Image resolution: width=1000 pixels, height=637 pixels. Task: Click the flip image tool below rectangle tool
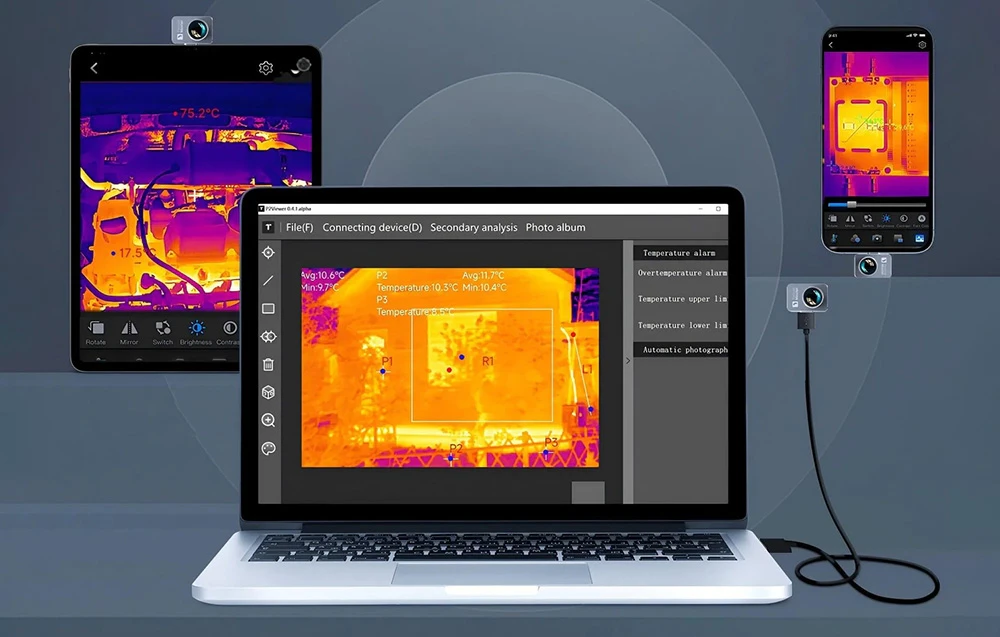pos(268,337)
